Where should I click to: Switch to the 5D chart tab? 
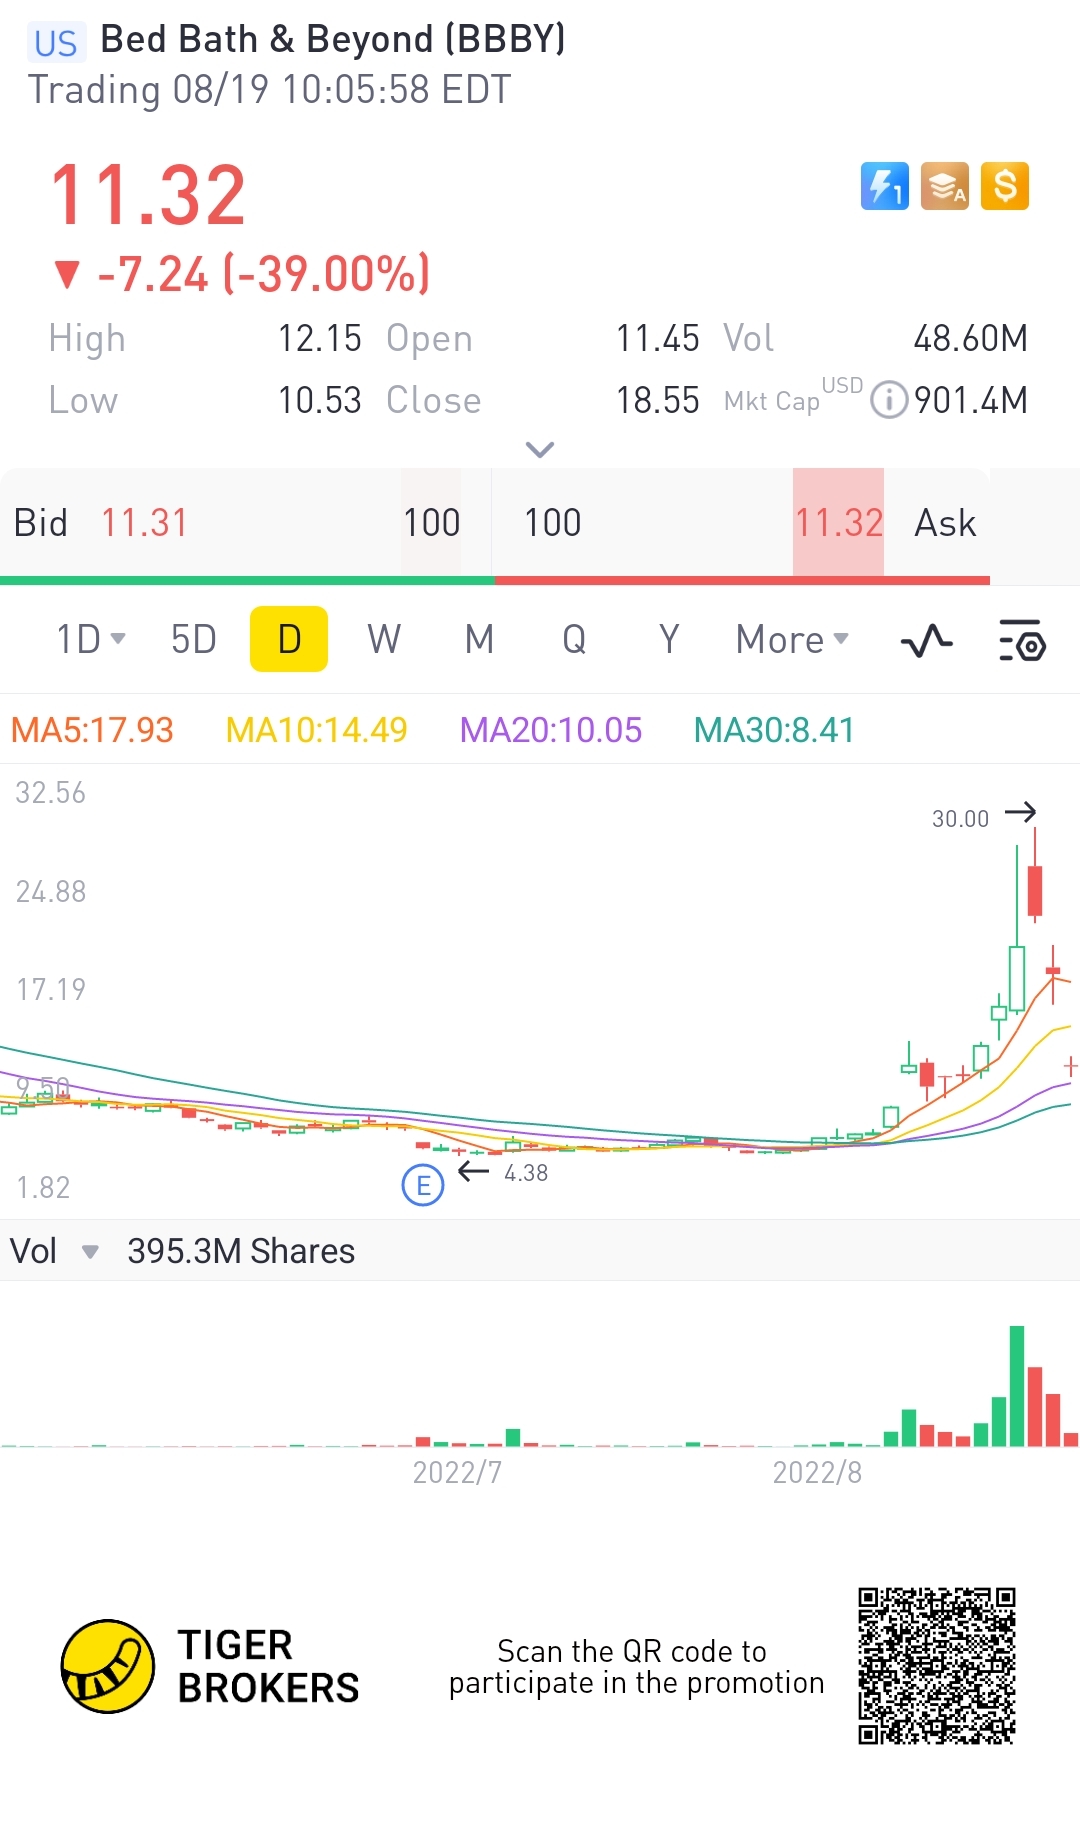pos(193,639)
